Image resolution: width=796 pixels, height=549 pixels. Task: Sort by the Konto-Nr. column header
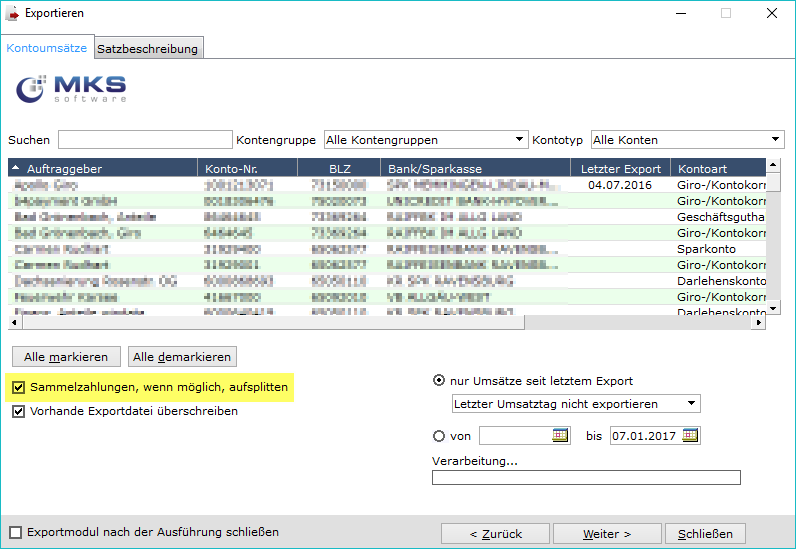pyautogui.click(x=247, y=169)
